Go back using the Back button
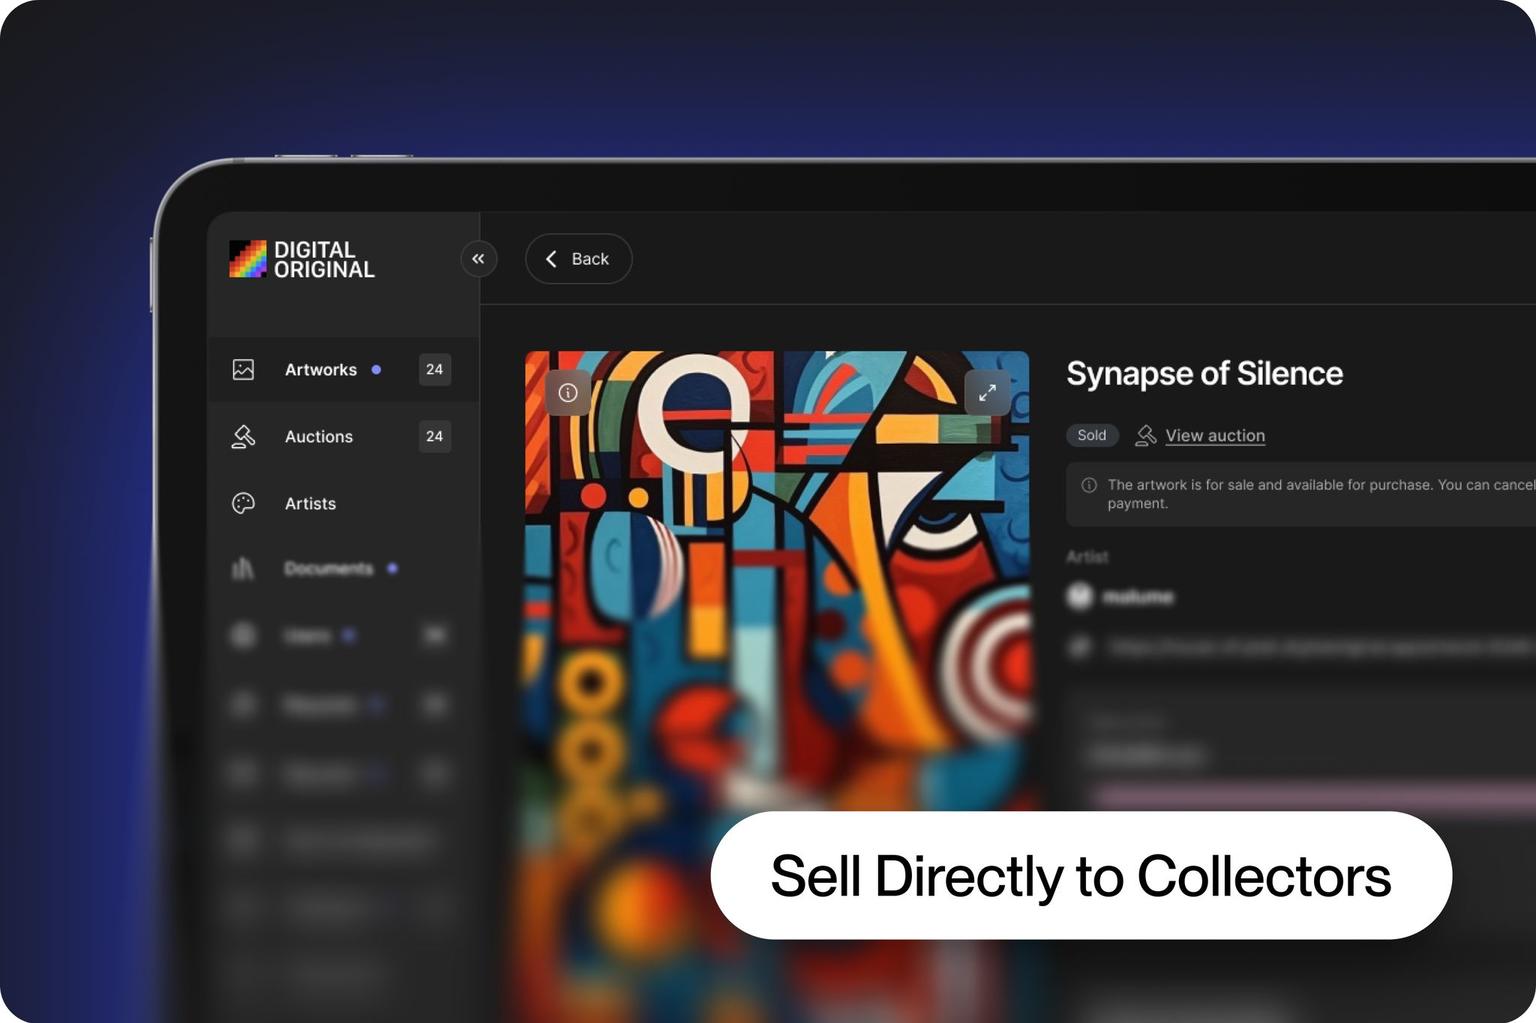The image size is (1536, 1023). (578, 259)
